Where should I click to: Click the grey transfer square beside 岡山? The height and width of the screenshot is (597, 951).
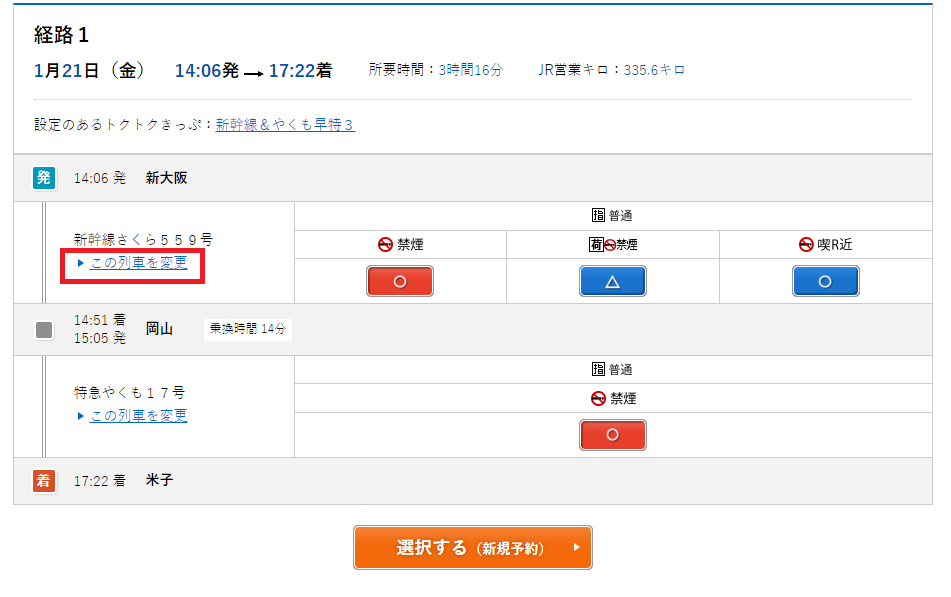[x=44, y=329]
